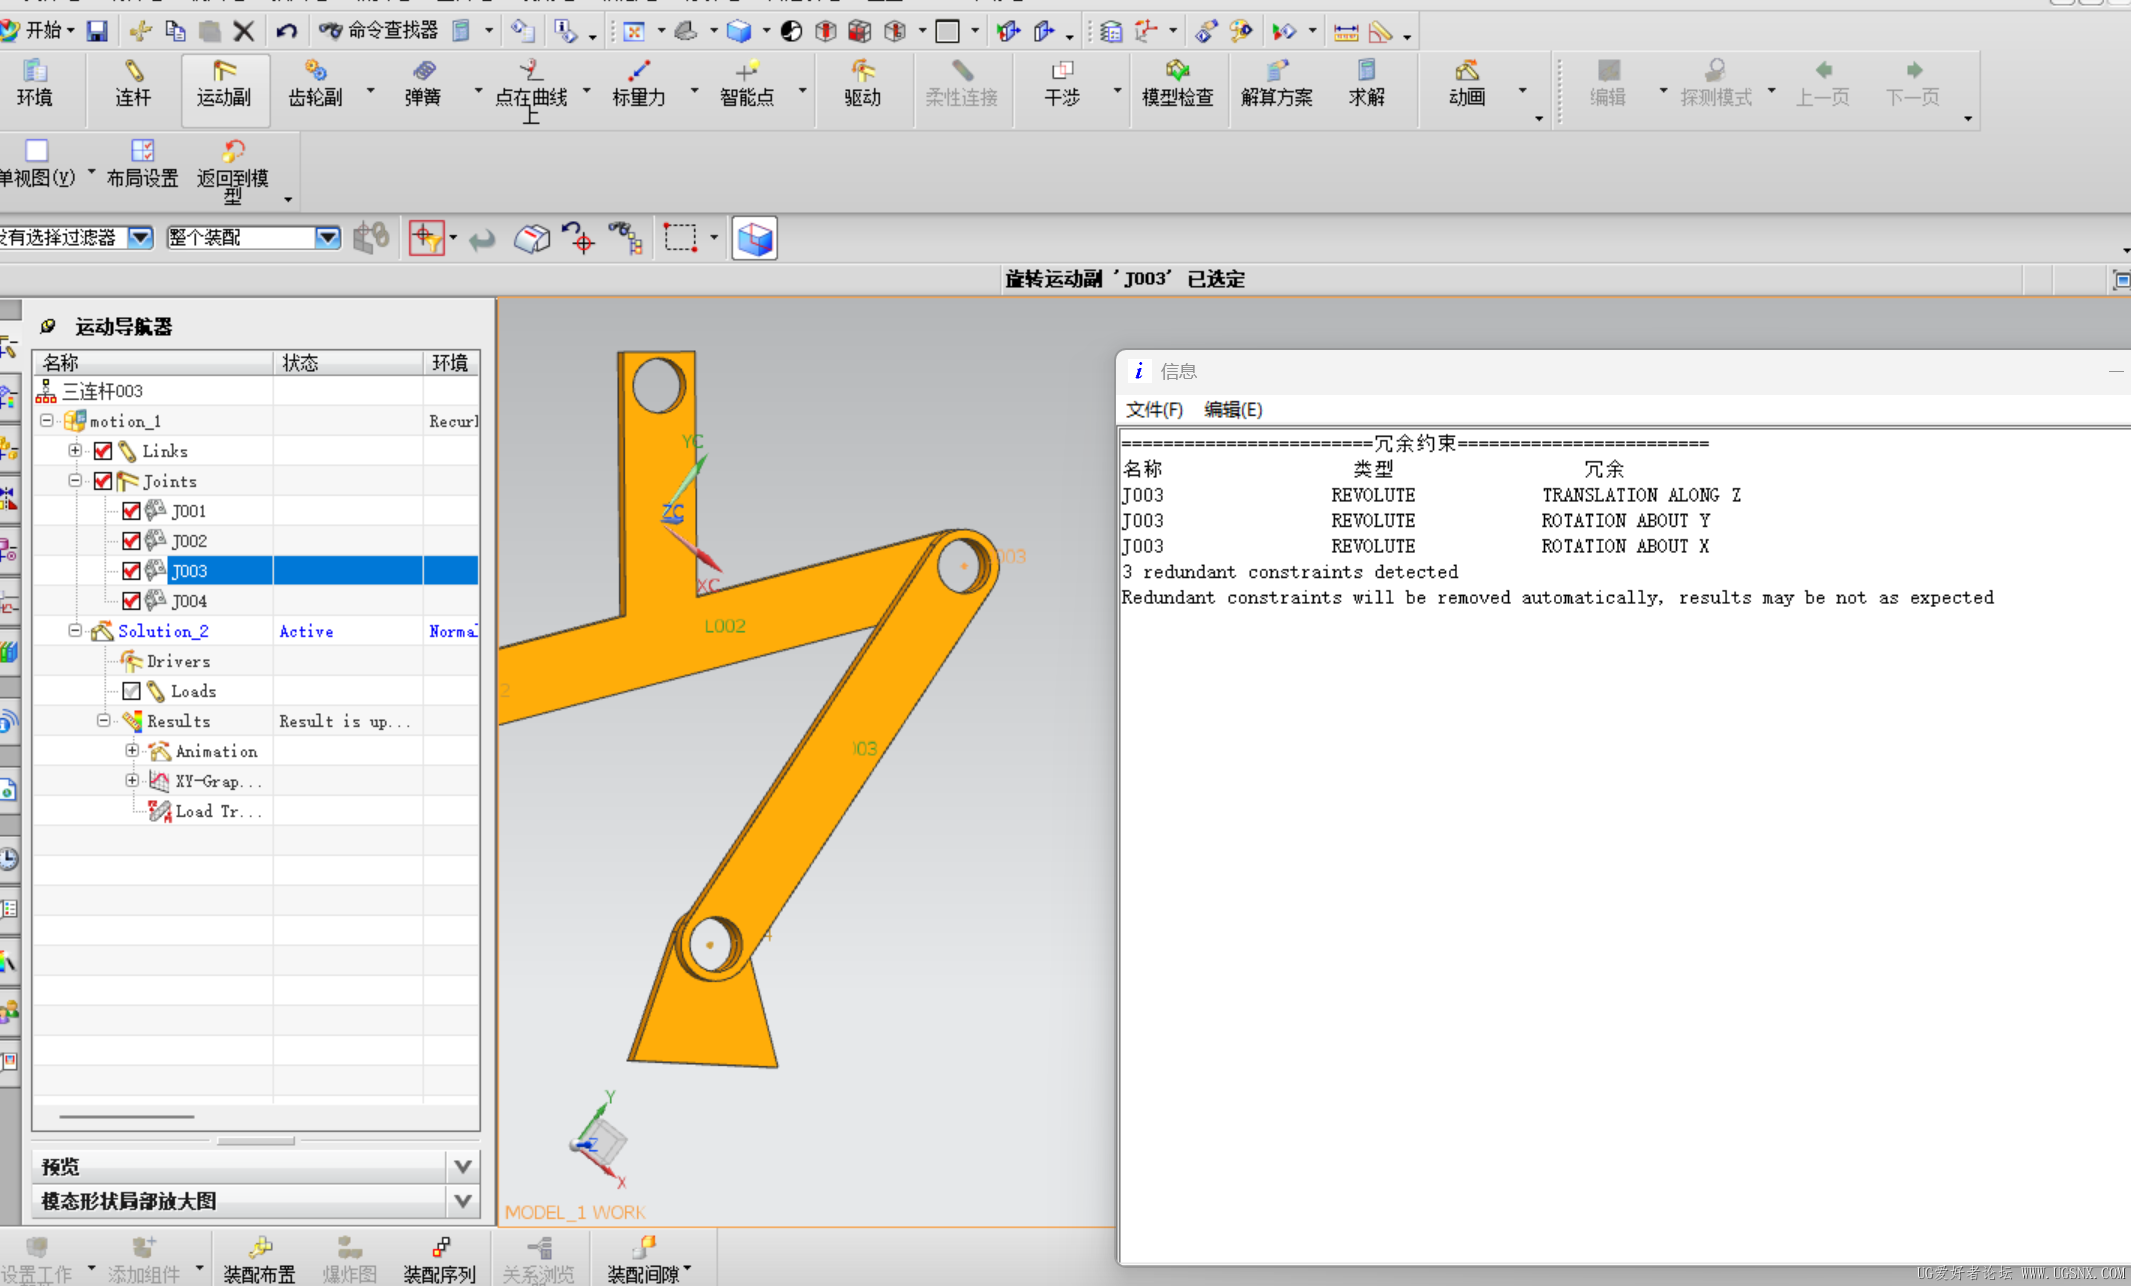2131x1286 pixels.
Task: Open the 驱动 (Driver) tool
Action: click(x=862, y=83)
